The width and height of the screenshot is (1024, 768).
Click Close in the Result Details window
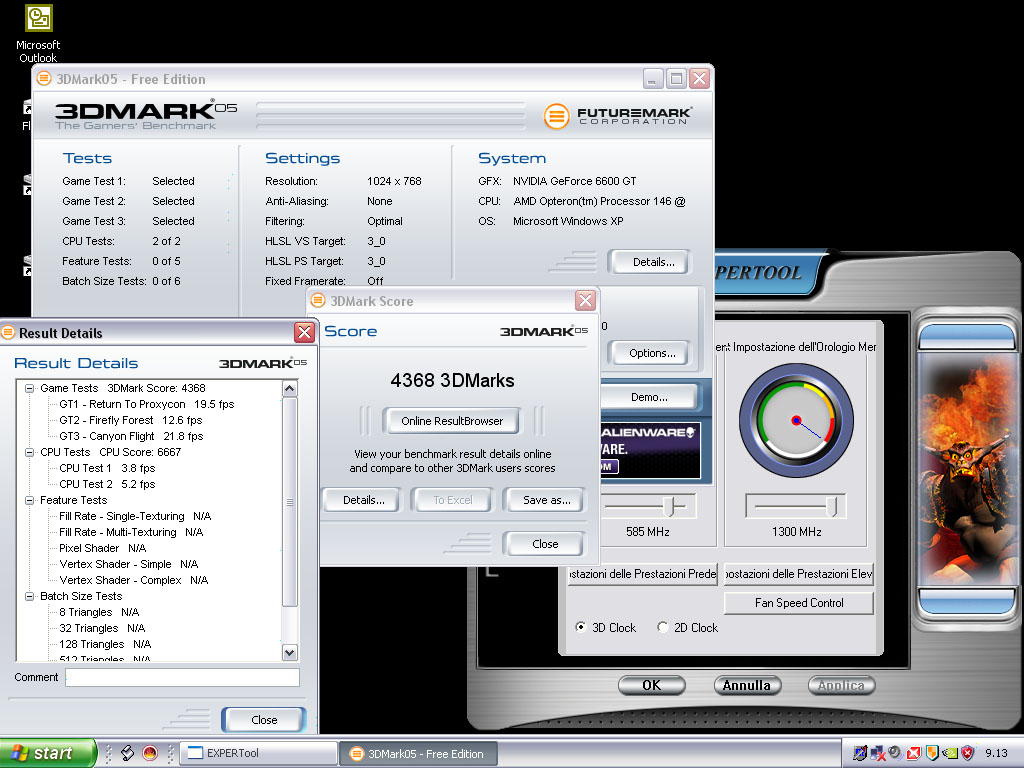(x=264, y=720)
